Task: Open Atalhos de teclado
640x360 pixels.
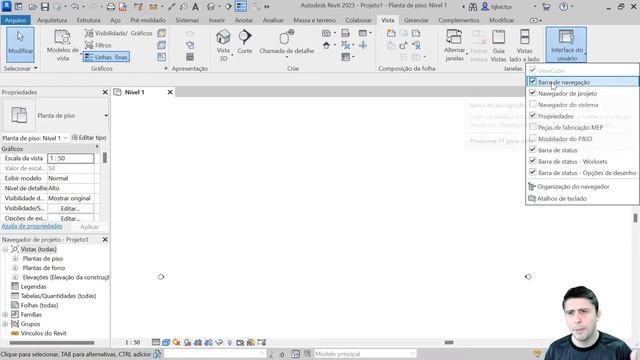Action: (557, 199)
